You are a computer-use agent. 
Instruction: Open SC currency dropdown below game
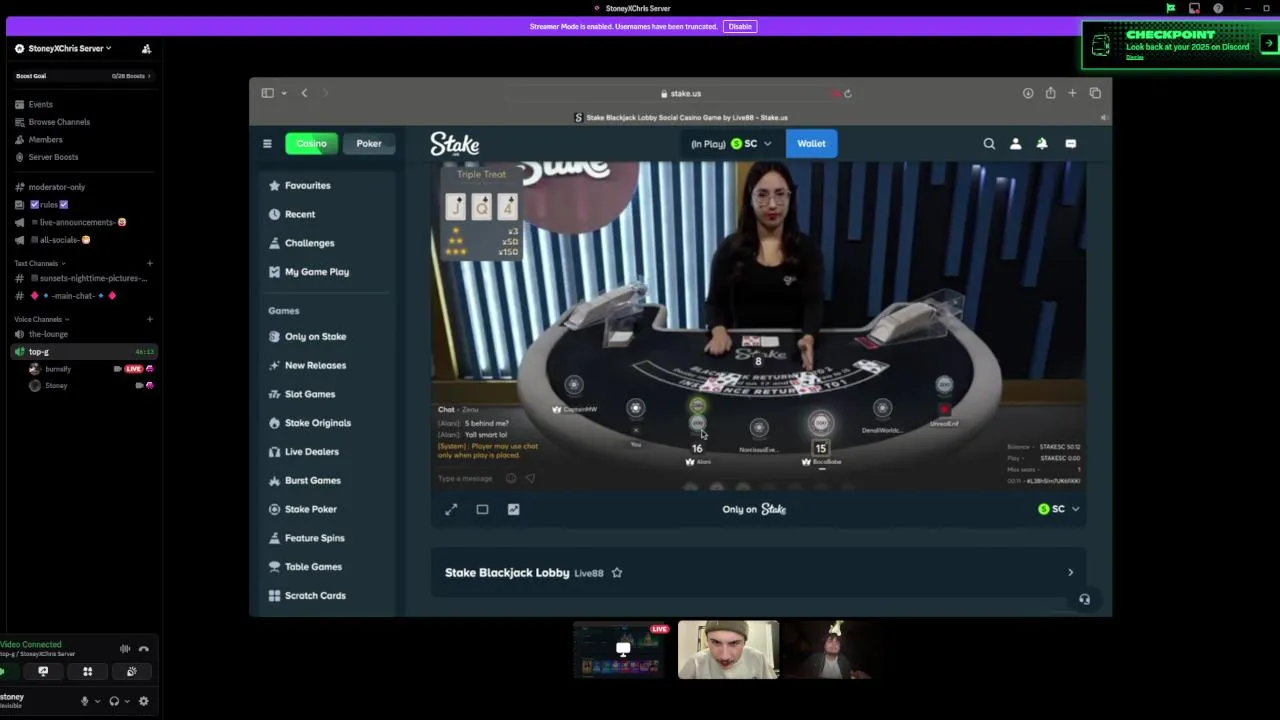pos(1059,509)
